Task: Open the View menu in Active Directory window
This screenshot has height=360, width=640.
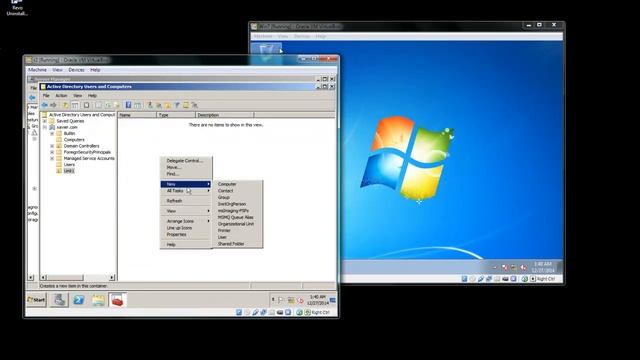Action: click(x=78, y=96)
